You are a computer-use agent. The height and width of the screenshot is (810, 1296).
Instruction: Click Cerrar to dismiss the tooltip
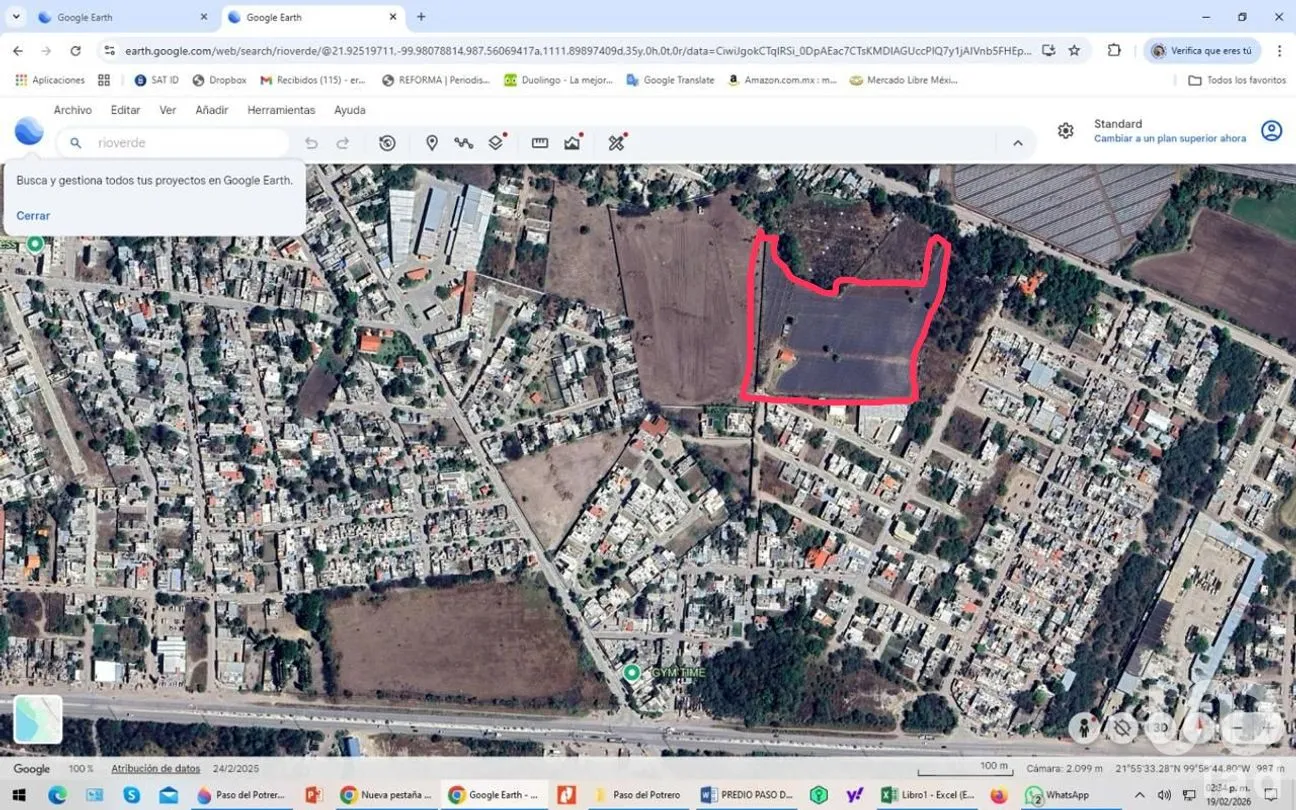point(33,216)
